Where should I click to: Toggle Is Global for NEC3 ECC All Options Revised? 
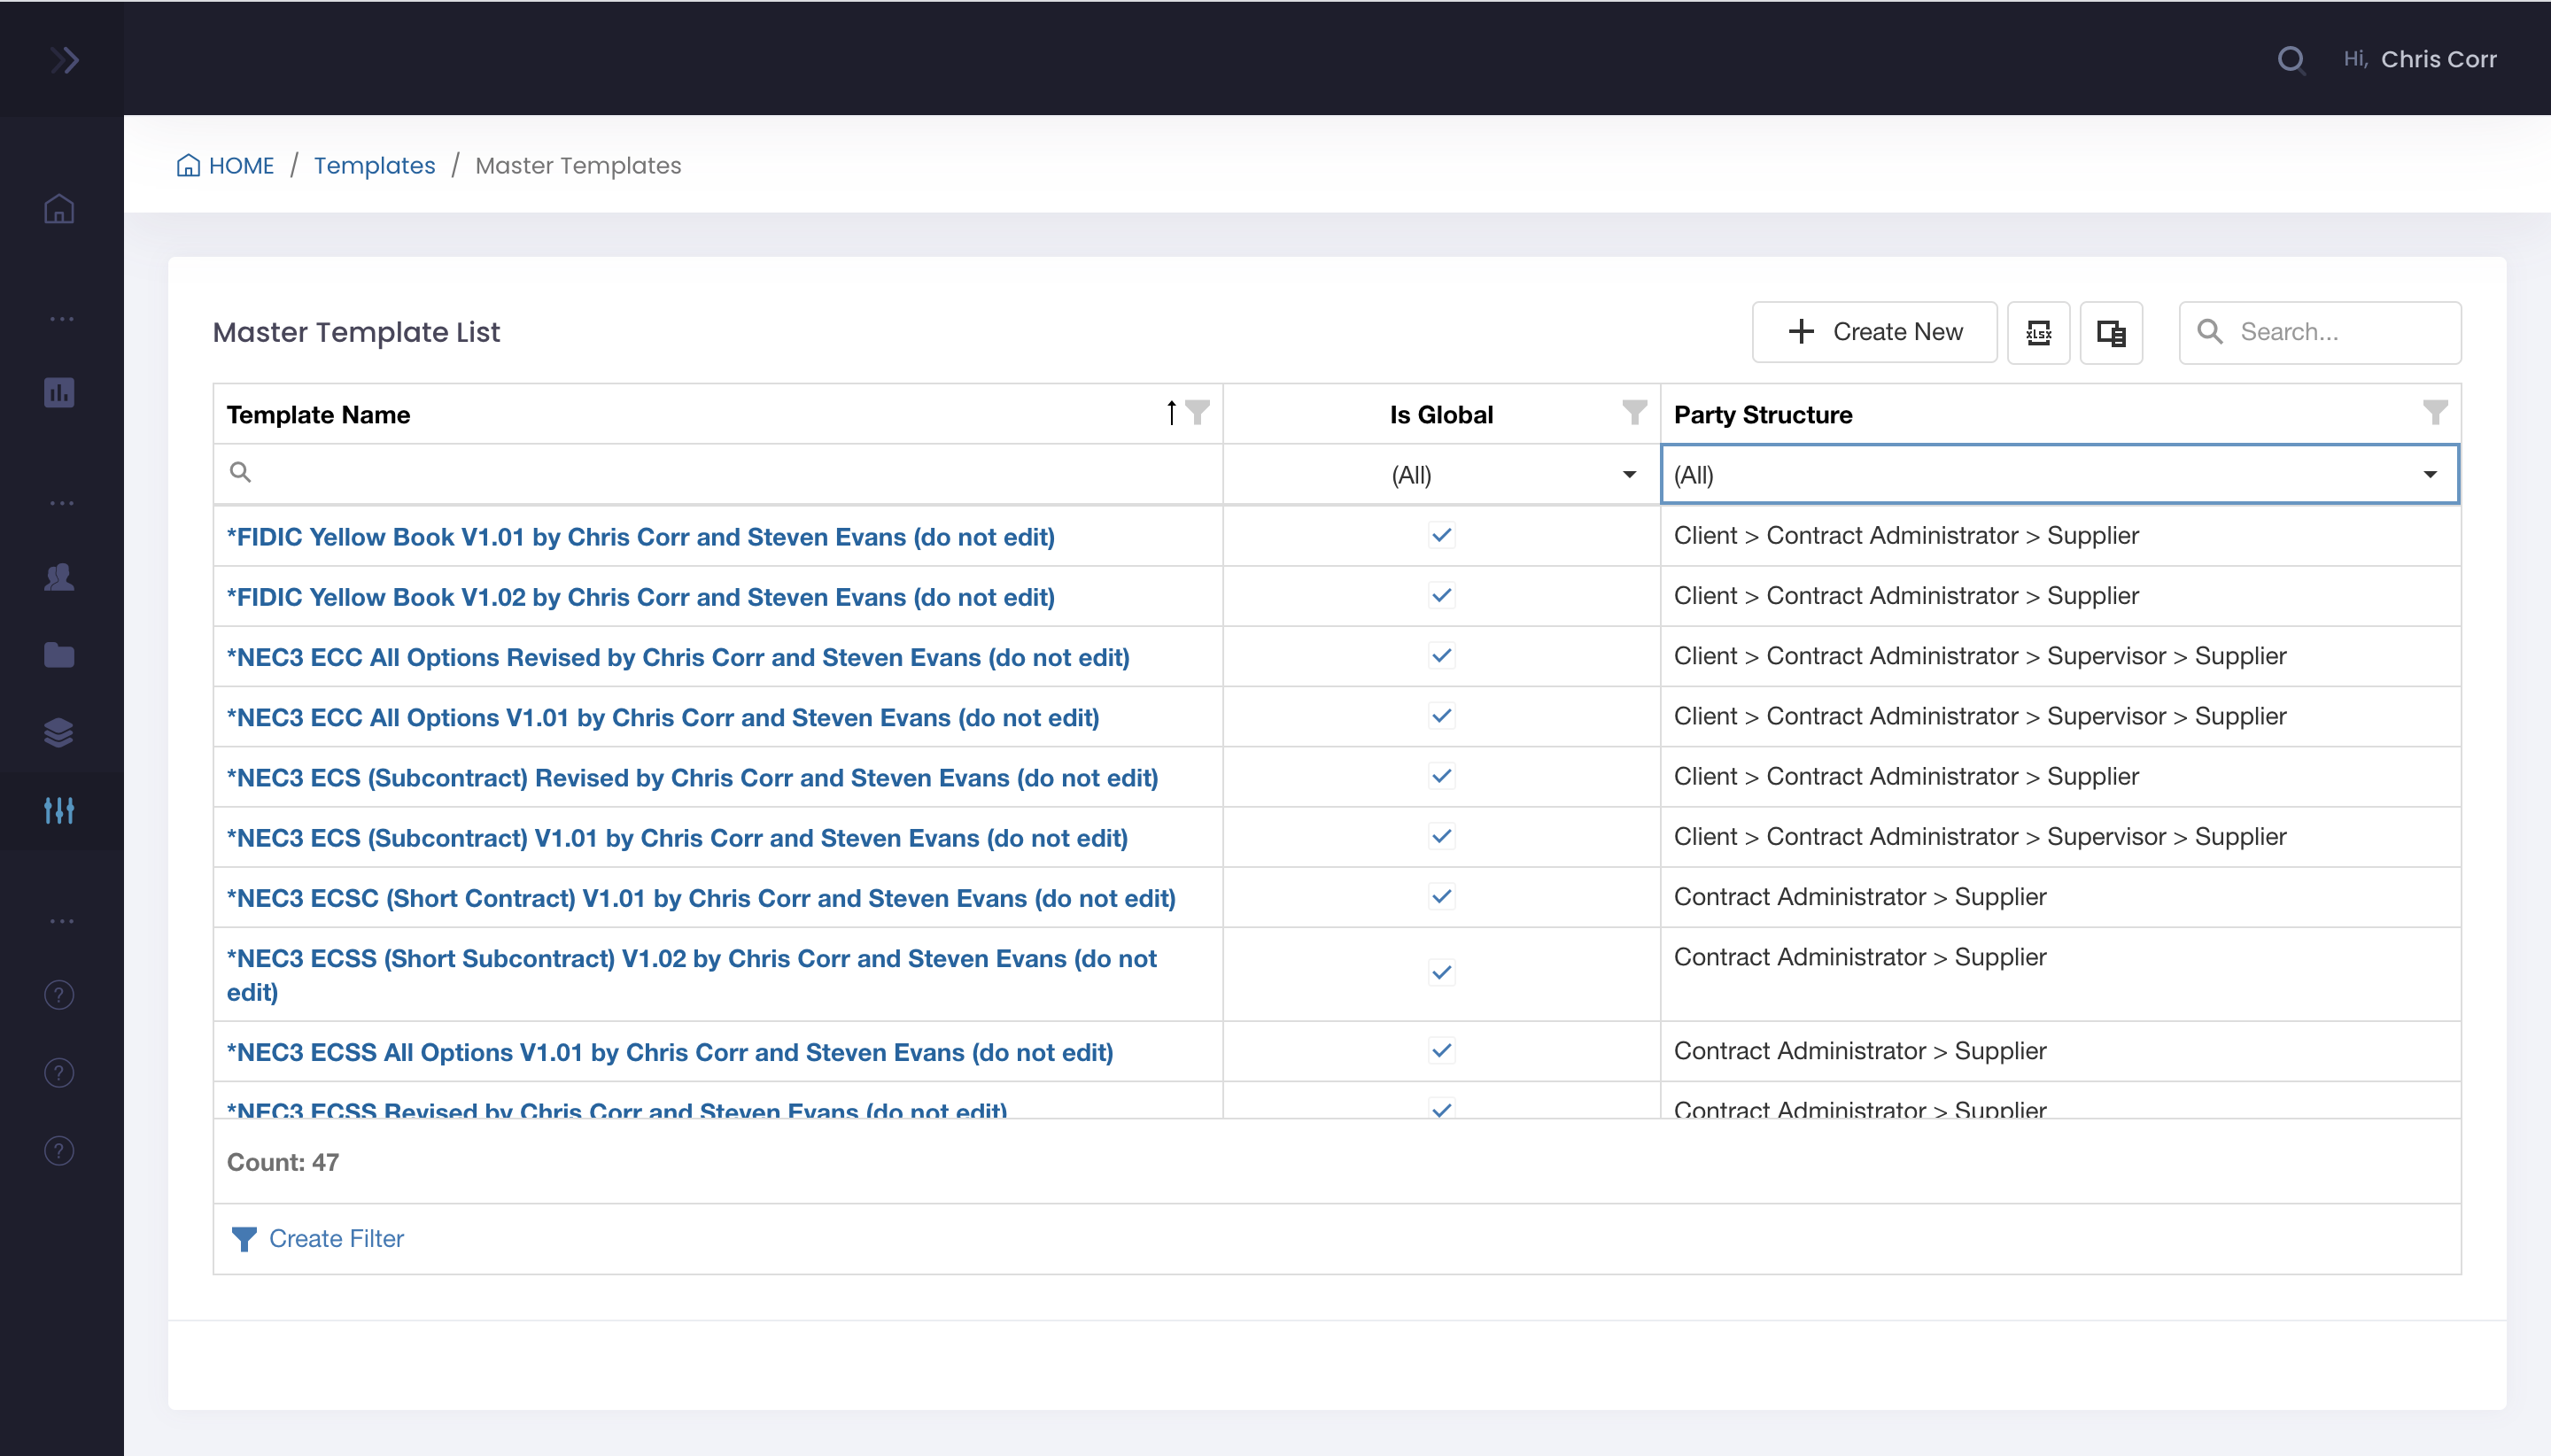(x=1441, y=655)
